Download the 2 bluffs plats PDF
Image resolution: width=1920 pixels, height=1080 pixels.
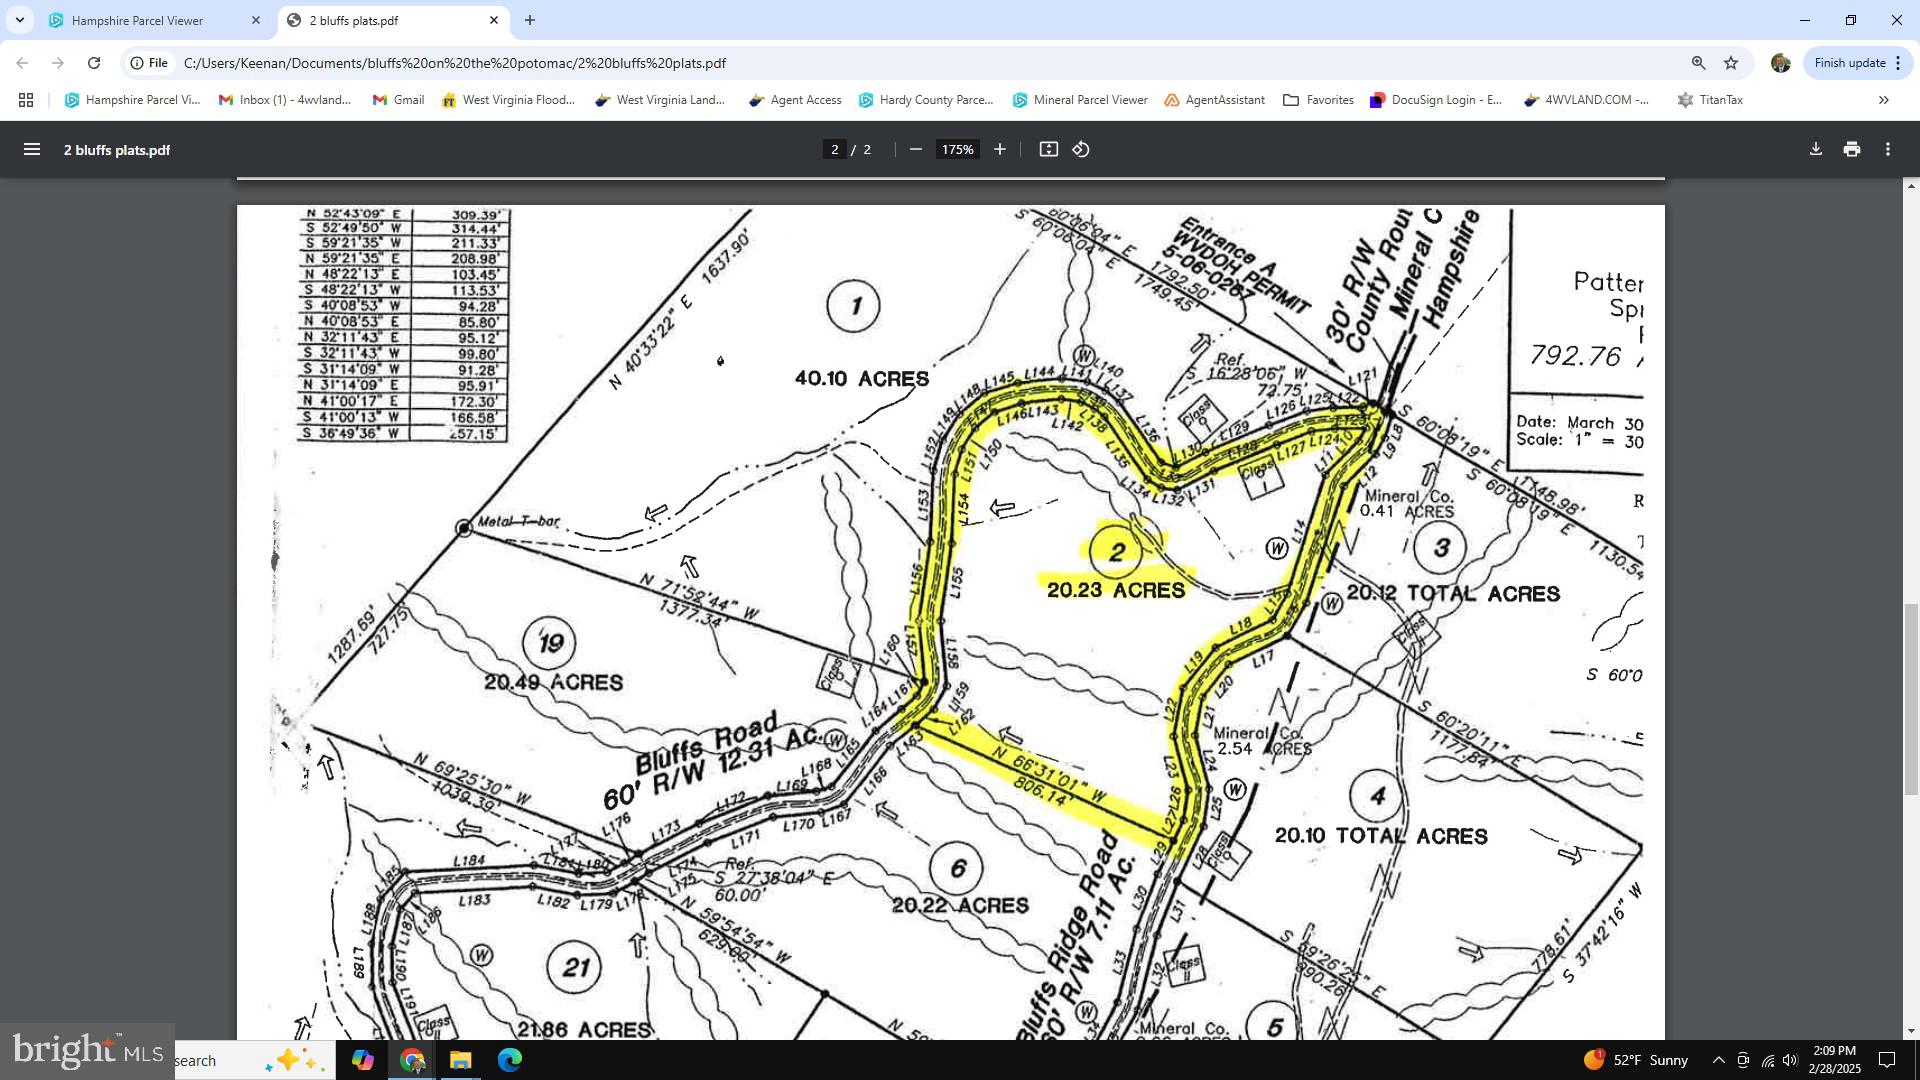pos(1815,149)
